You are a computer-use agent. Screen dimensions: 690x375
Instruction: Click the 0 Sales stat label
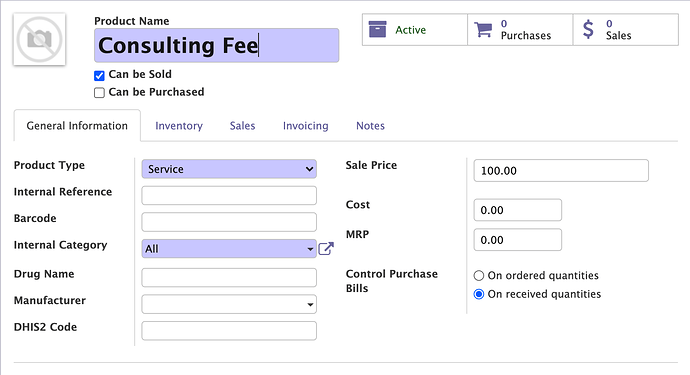618,30
